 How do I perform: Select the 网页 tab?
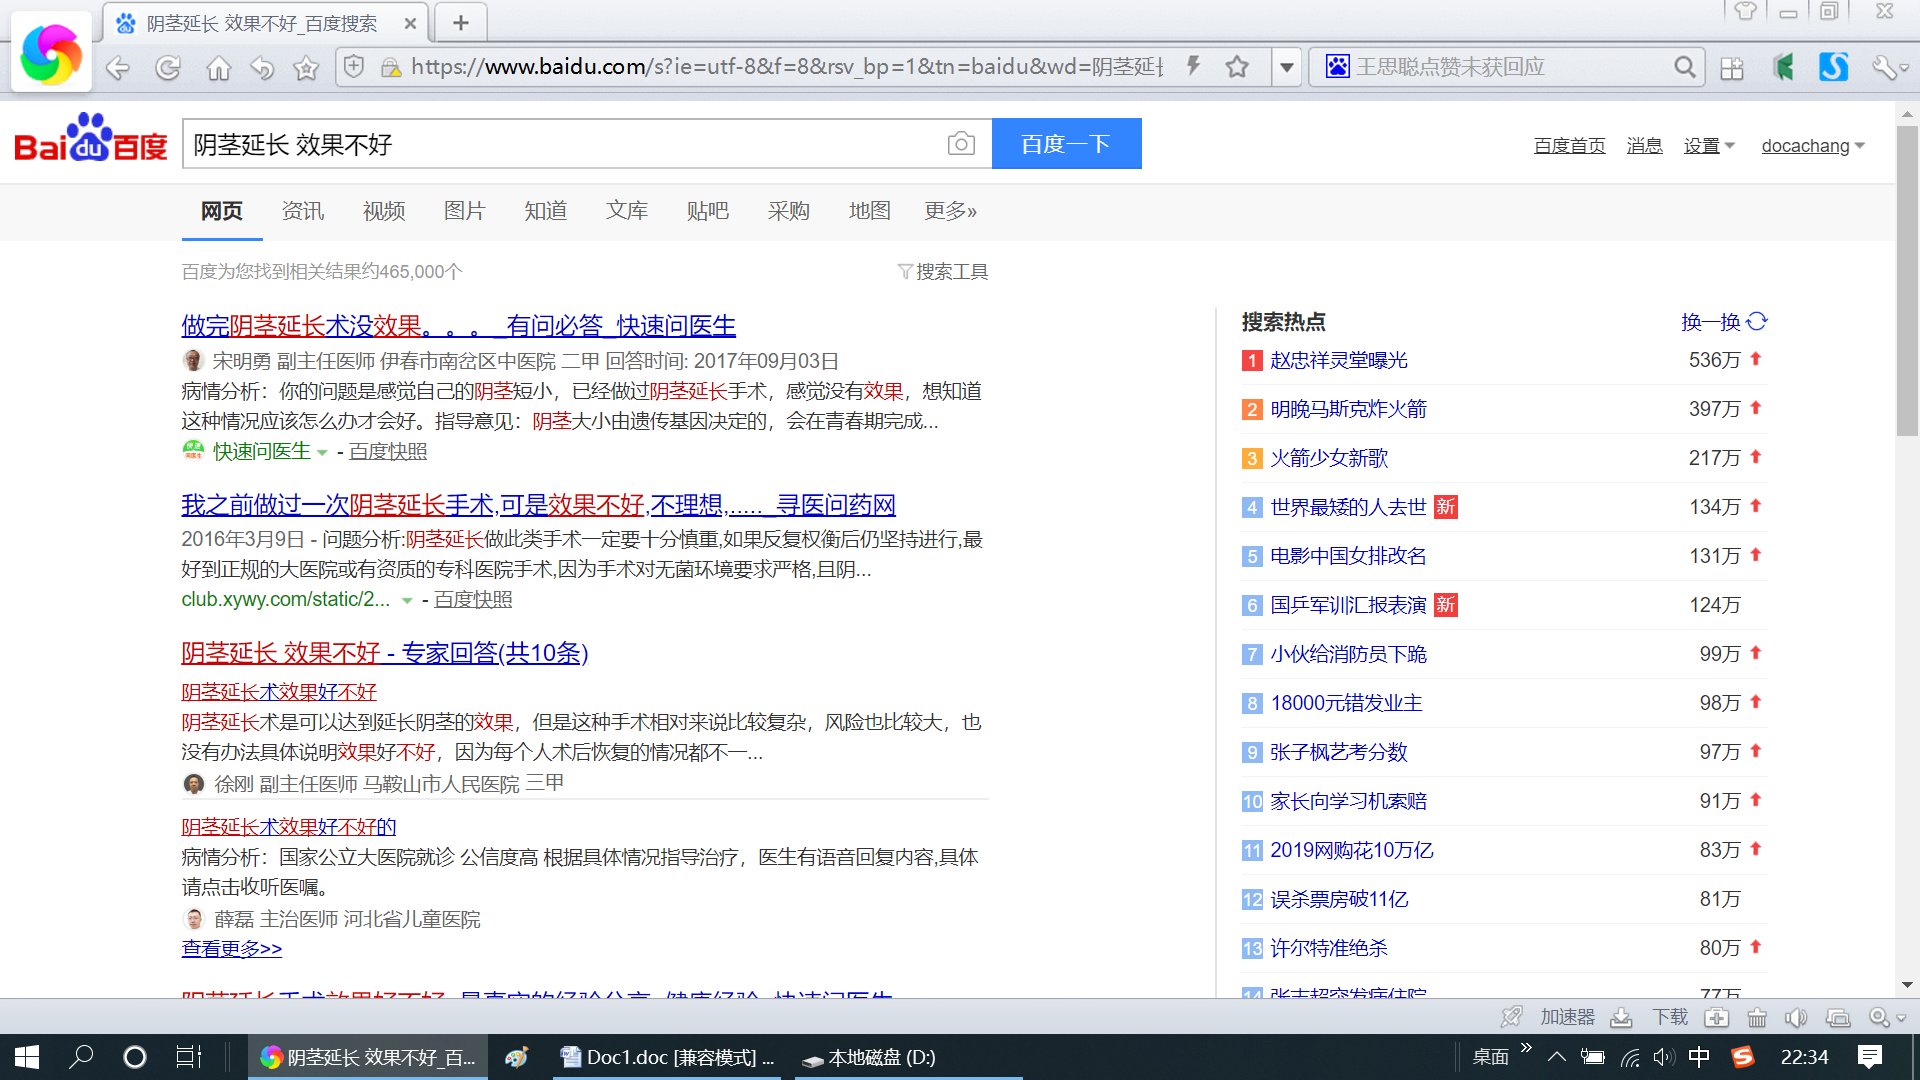[x=222, y=211]
